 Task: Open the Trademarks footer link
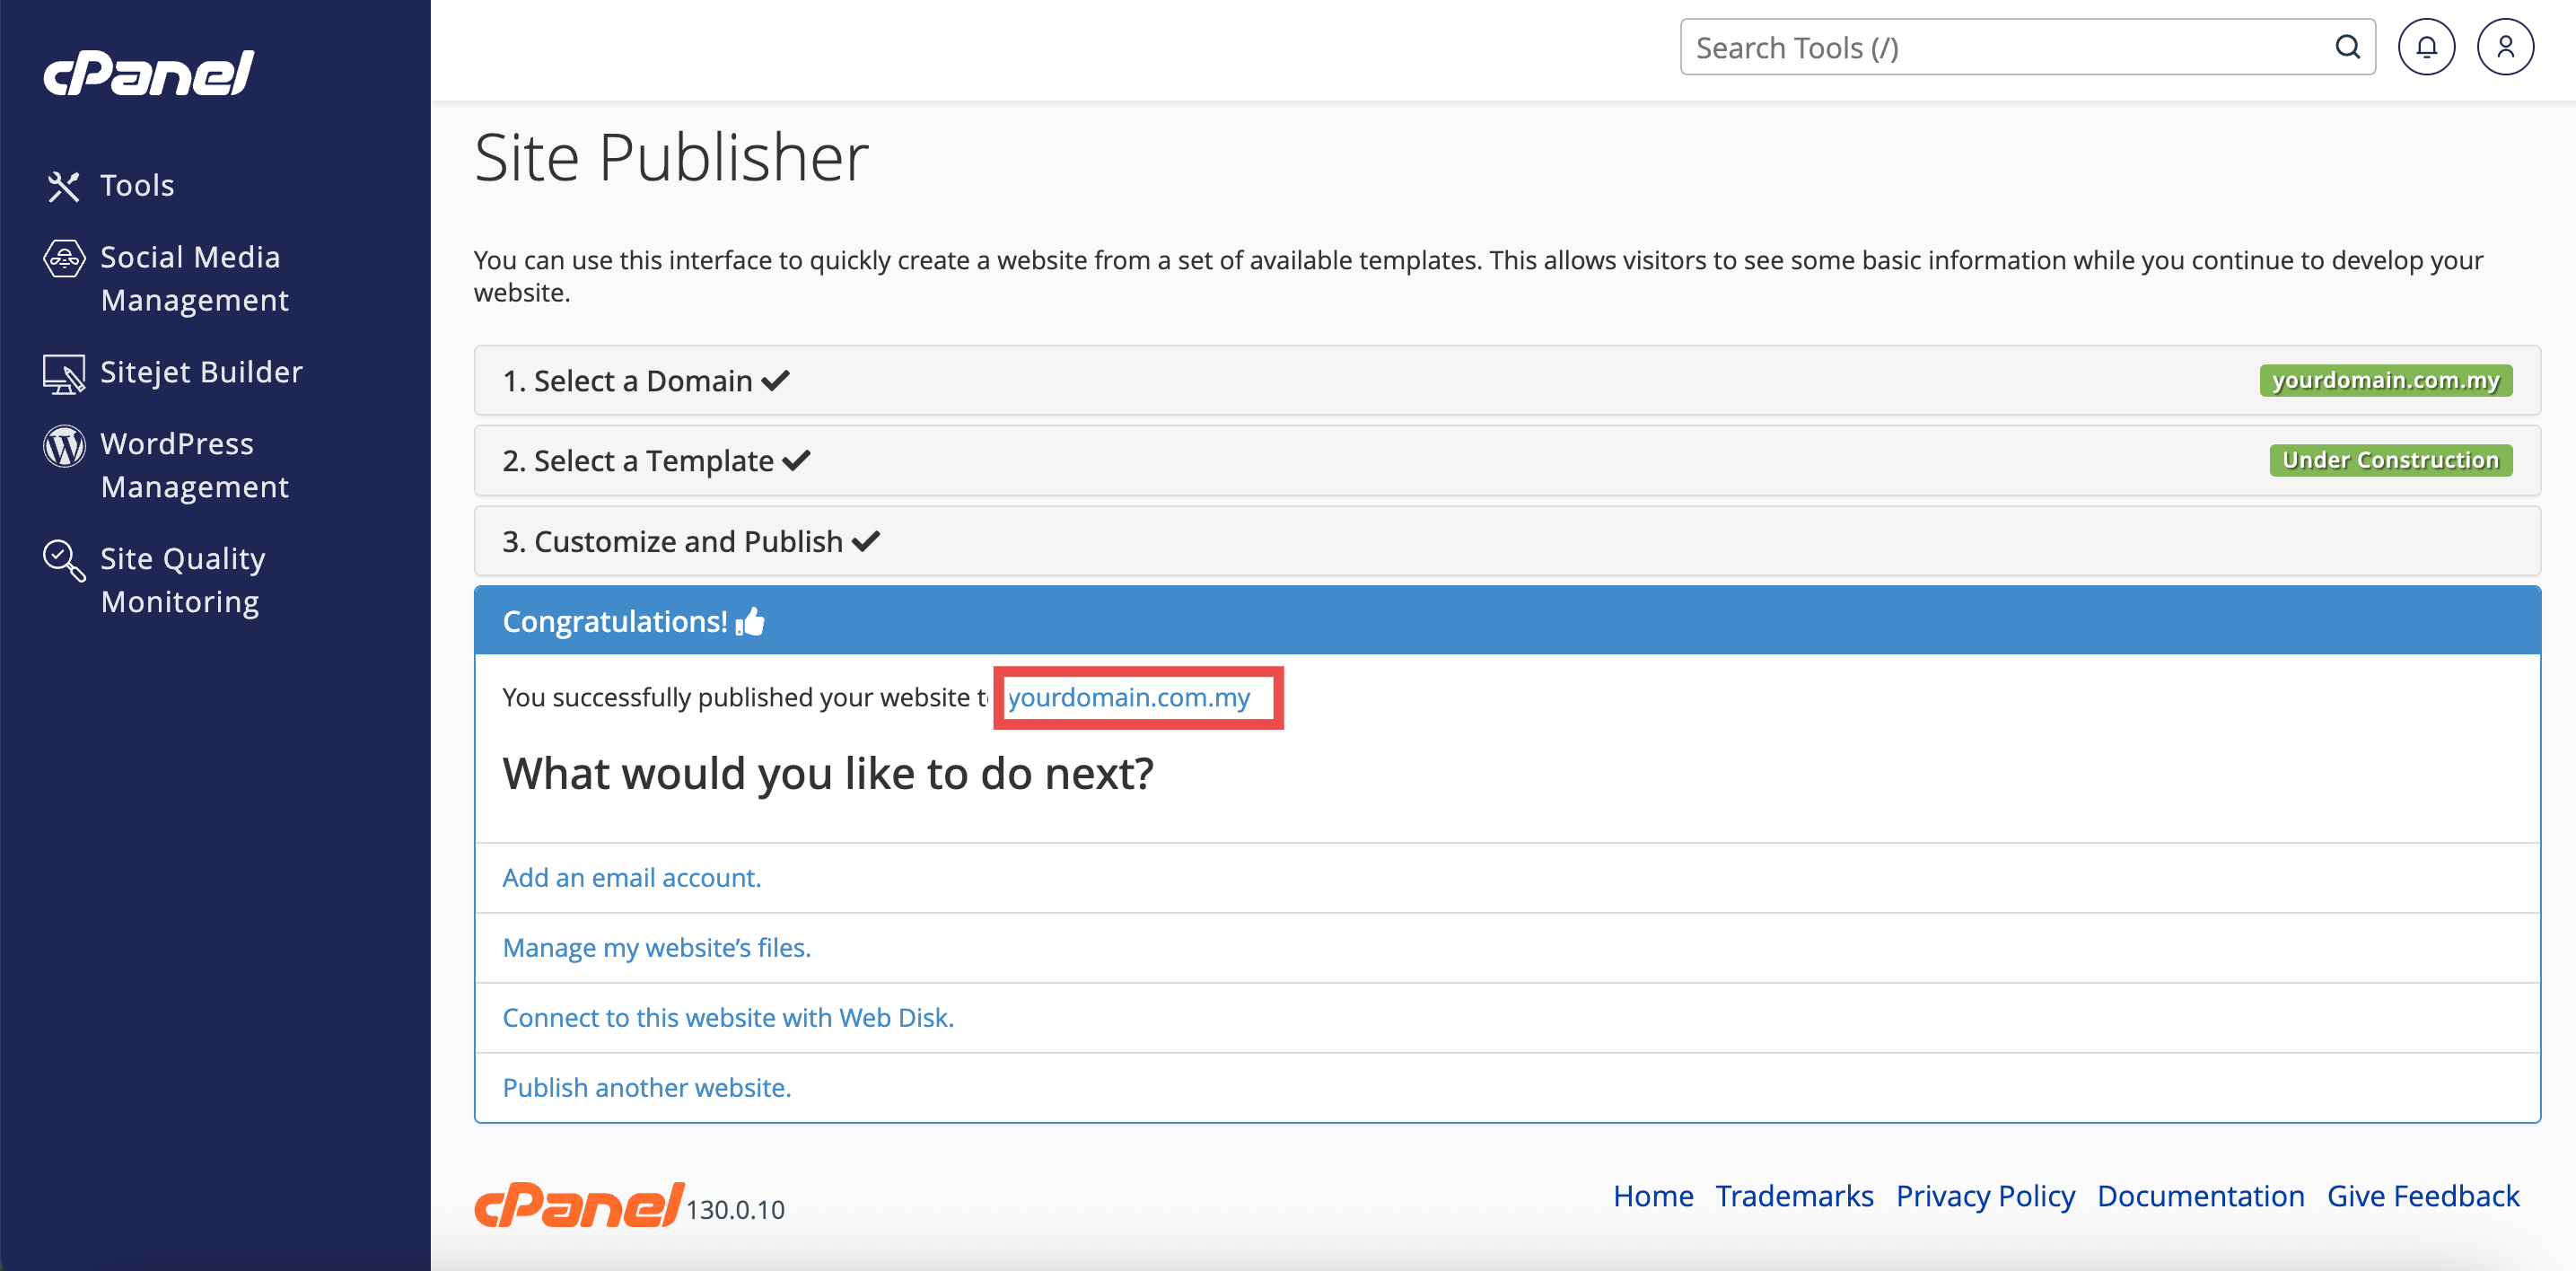(x=1794, y=1196)
